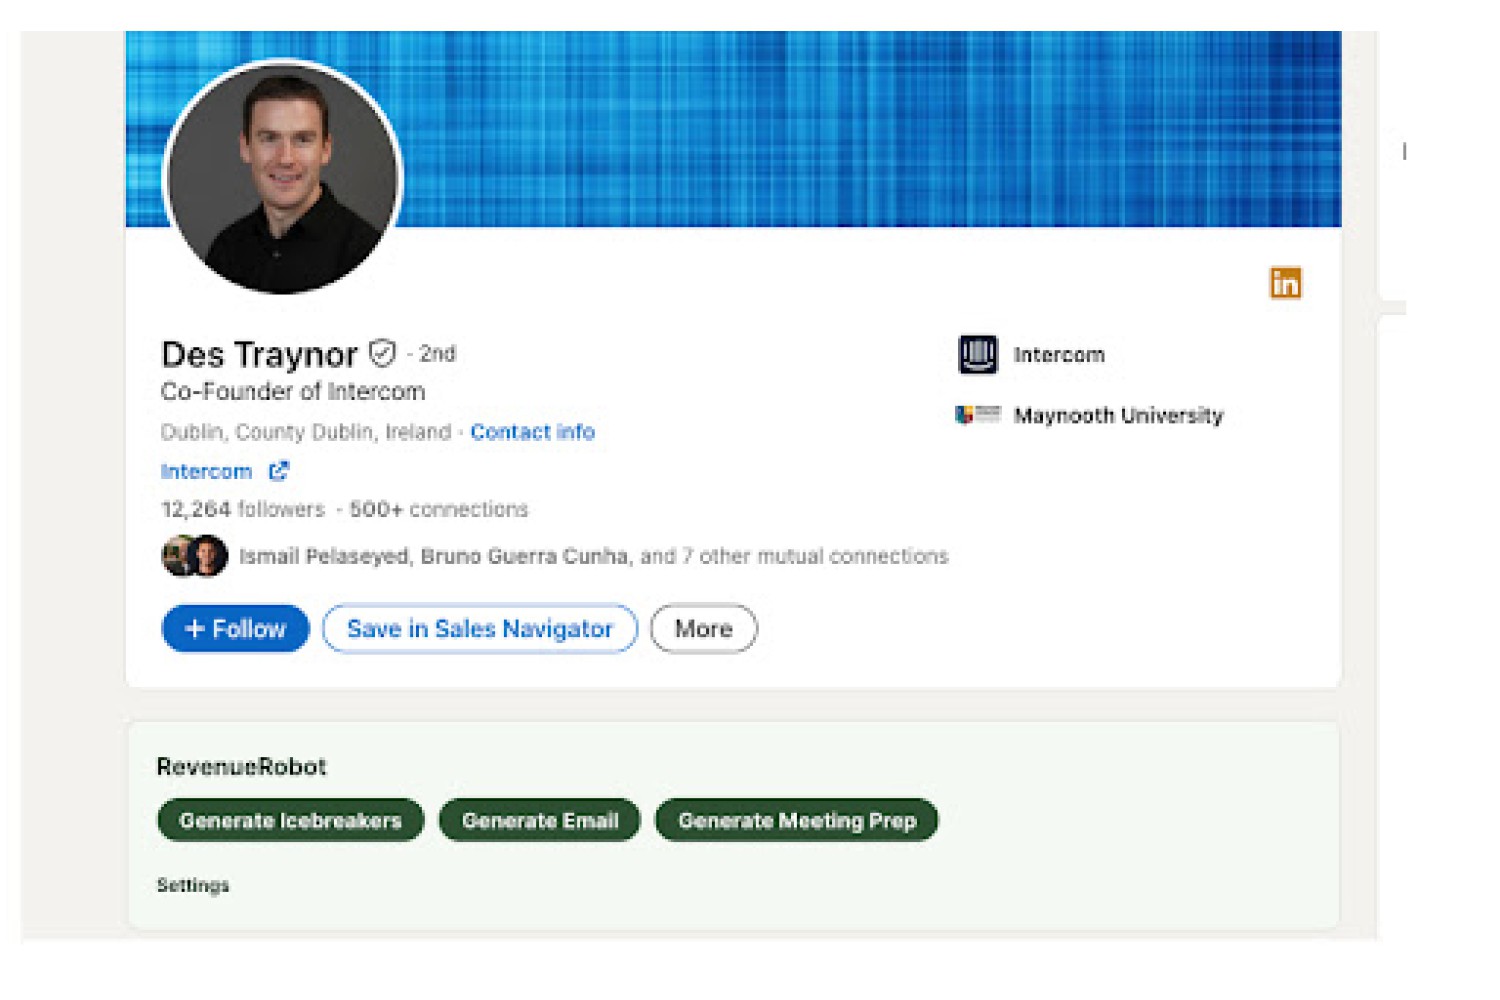Open the More actions dropdown

(704, 628)
